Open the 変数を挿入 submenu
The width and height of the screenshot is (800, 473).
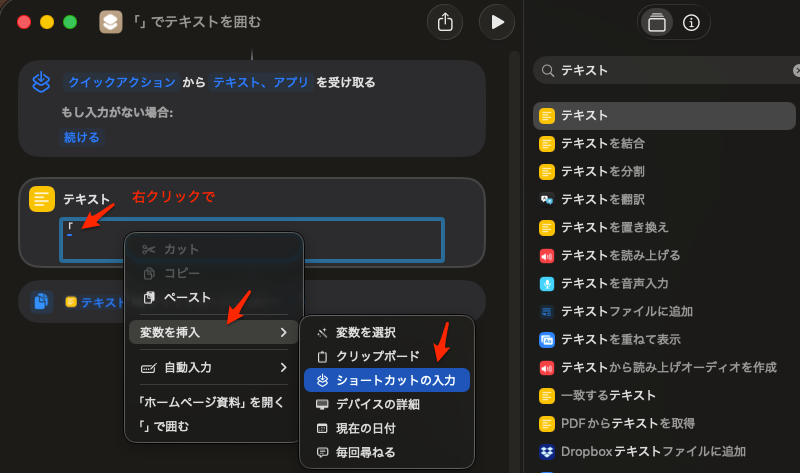[x=214, y=333]
